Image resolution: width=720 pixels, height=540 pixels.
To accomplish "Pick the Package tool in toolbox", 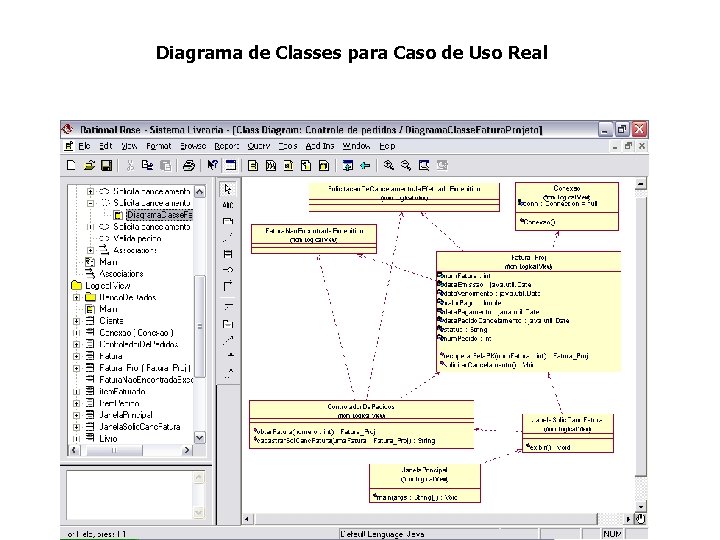I will tap(228, 324).
